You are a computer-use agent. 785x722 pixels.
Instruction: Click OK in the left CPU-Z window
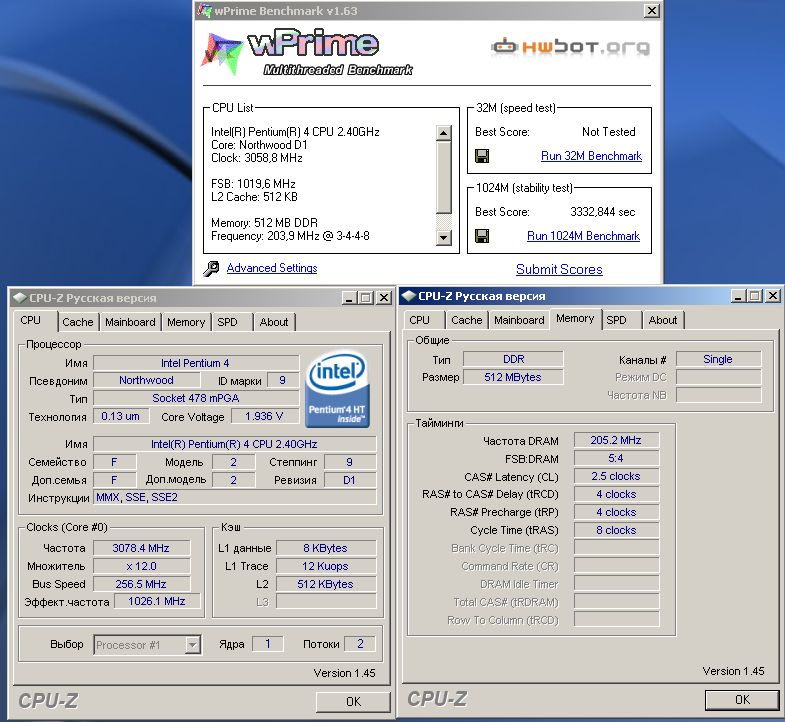pos(353,701)
